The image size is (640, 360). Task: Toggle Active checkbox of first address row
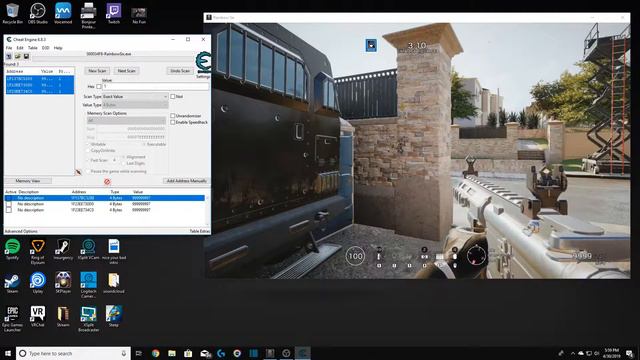9,198
